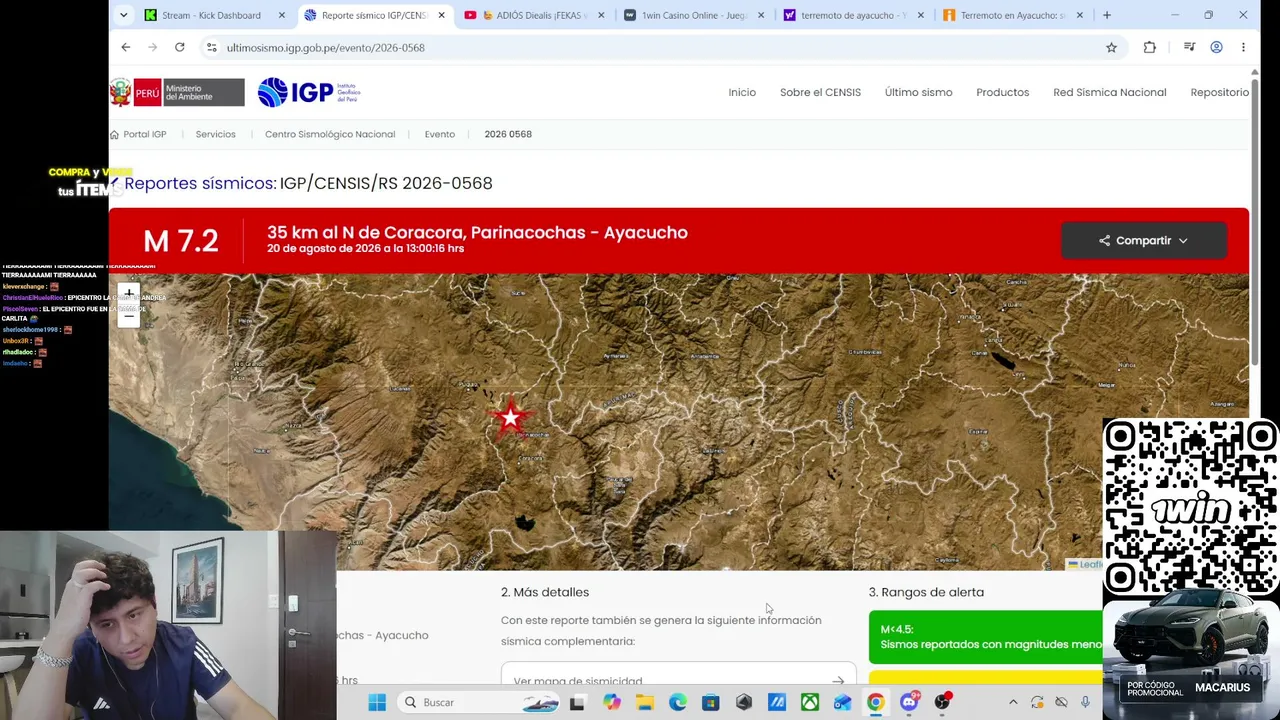Open Task View in the taskbar

[x=577, y=702]
